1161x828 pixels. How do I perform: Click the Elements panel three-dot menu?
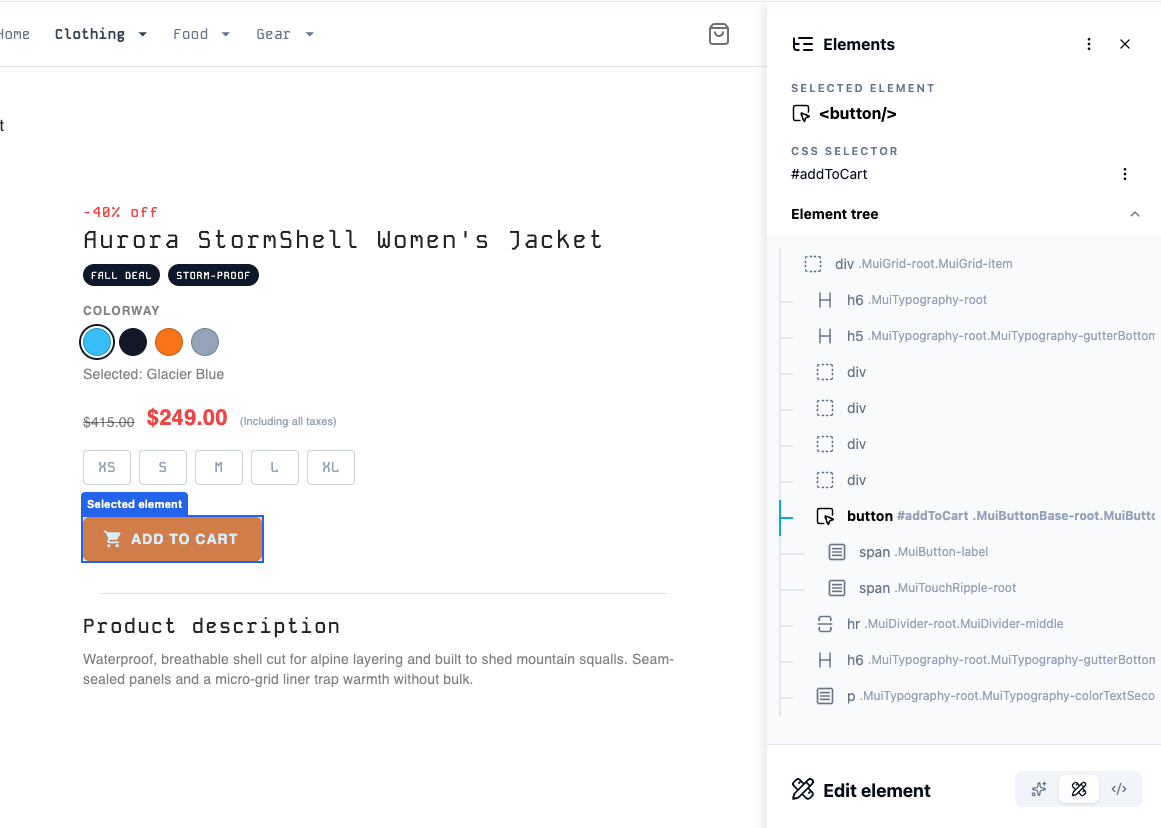(x=1089, y=44)
